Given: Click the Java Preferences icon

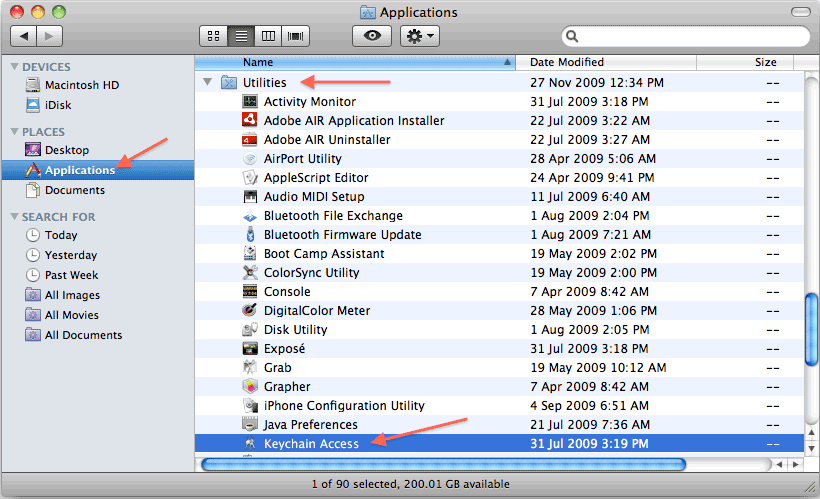Looking at the screenshot, I should pyautogui.click(x=250, y=425).
